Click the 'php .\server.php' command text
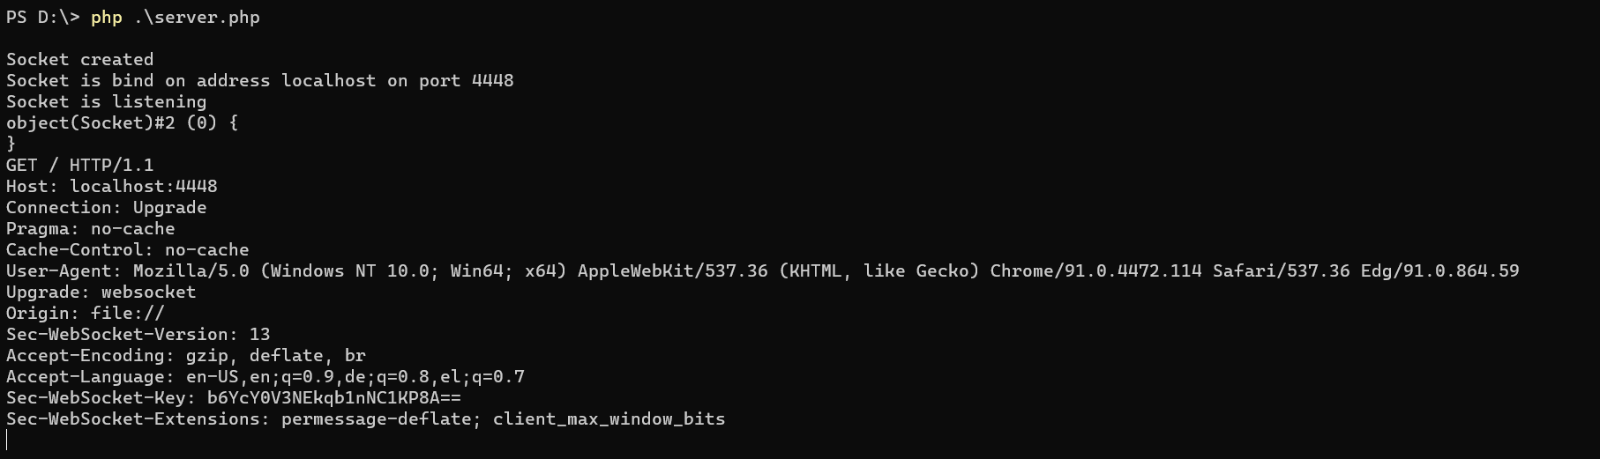1600x459 pixels. [x=175, y=17]
